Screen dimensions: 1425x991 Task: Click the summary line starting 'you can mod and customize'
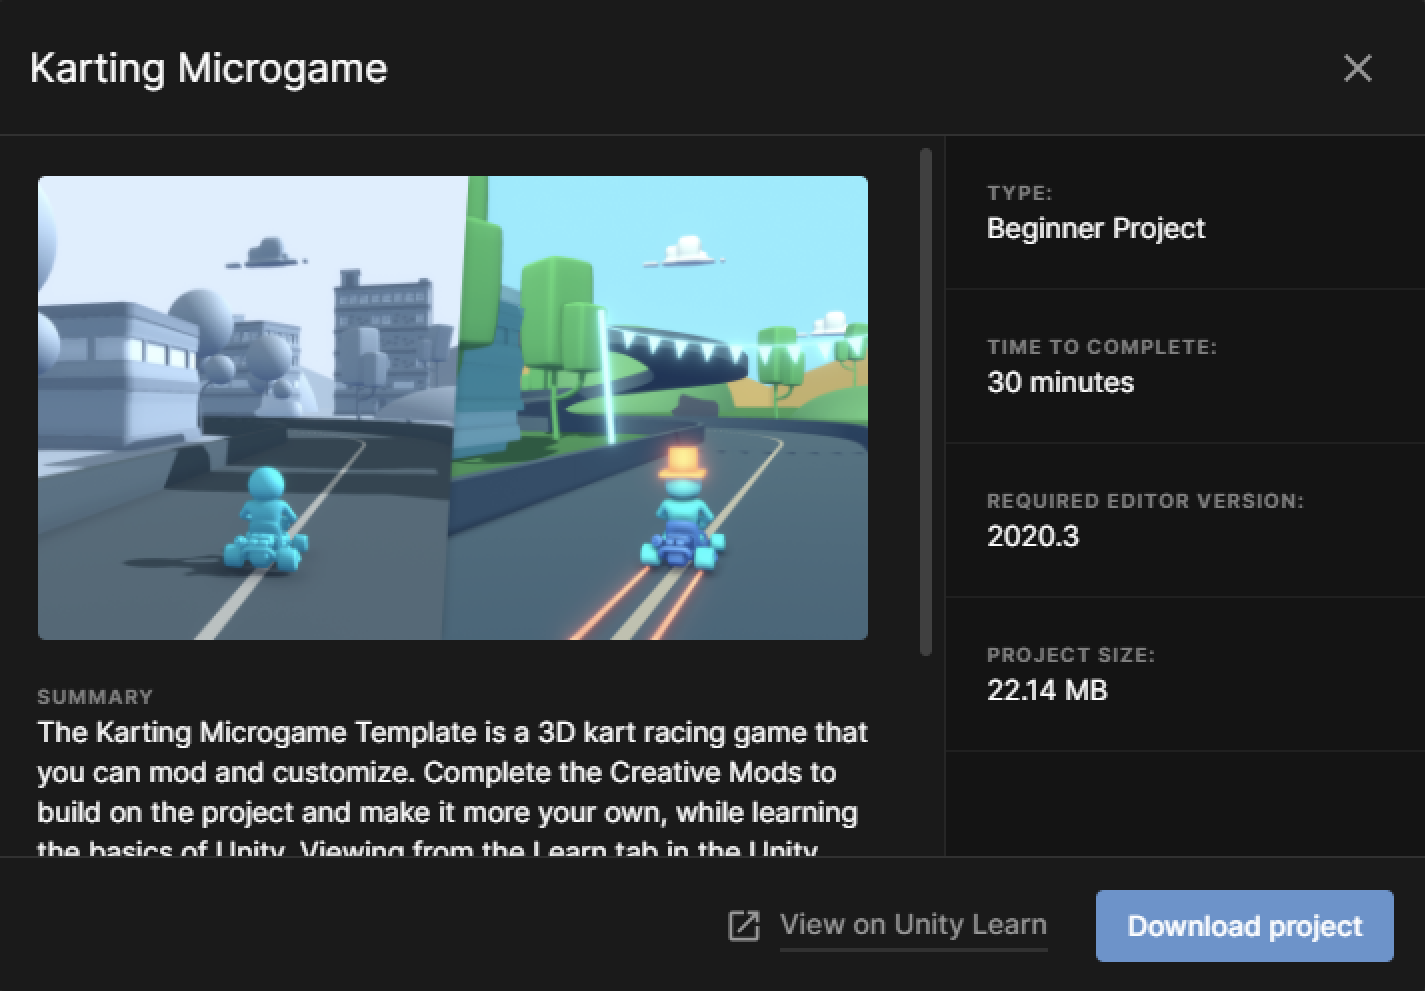click(437, 772)
